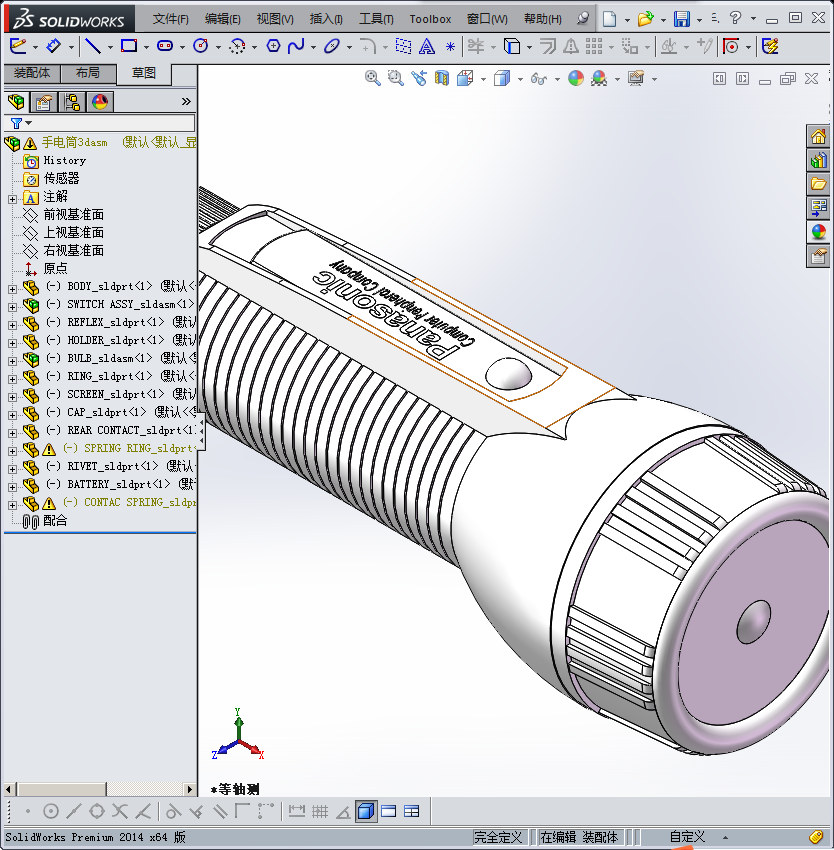Open the 视图(V) menu
This screenshot has width=834, height=850.
click(275, 19)
